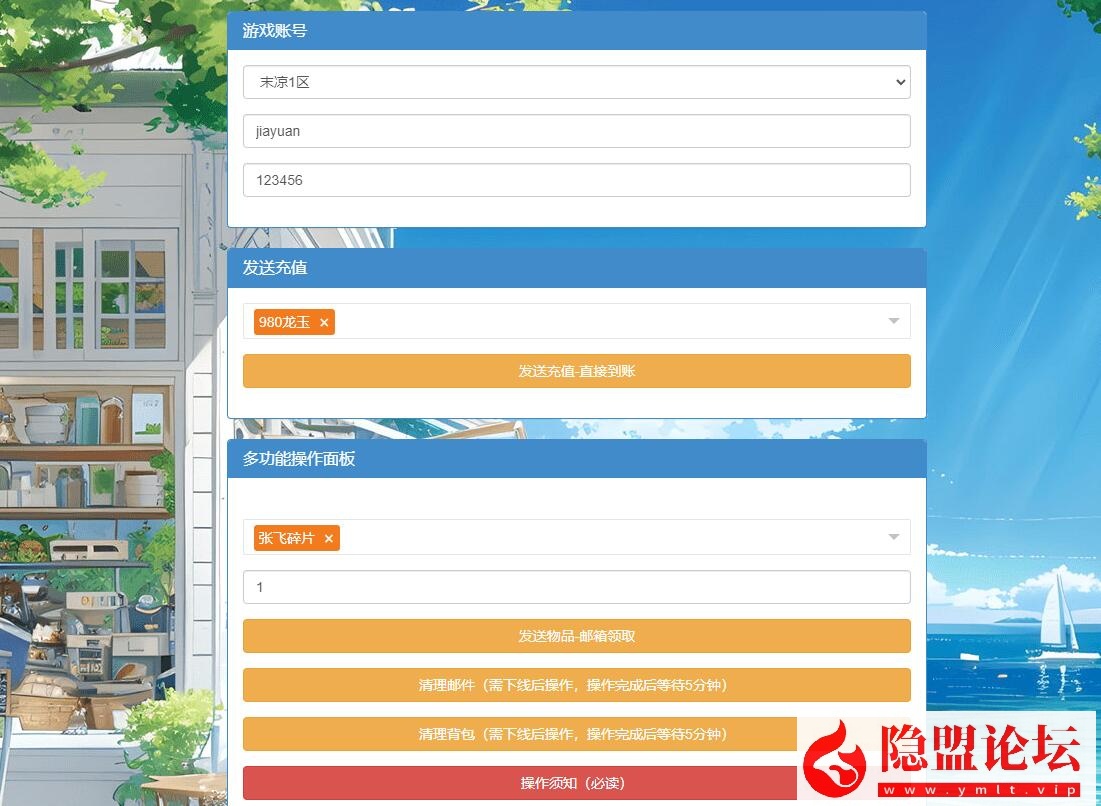Image resolution: width=1101 pixels, height=806 pixels.
Task: Click the 清理背包 button
Action: 520,734
